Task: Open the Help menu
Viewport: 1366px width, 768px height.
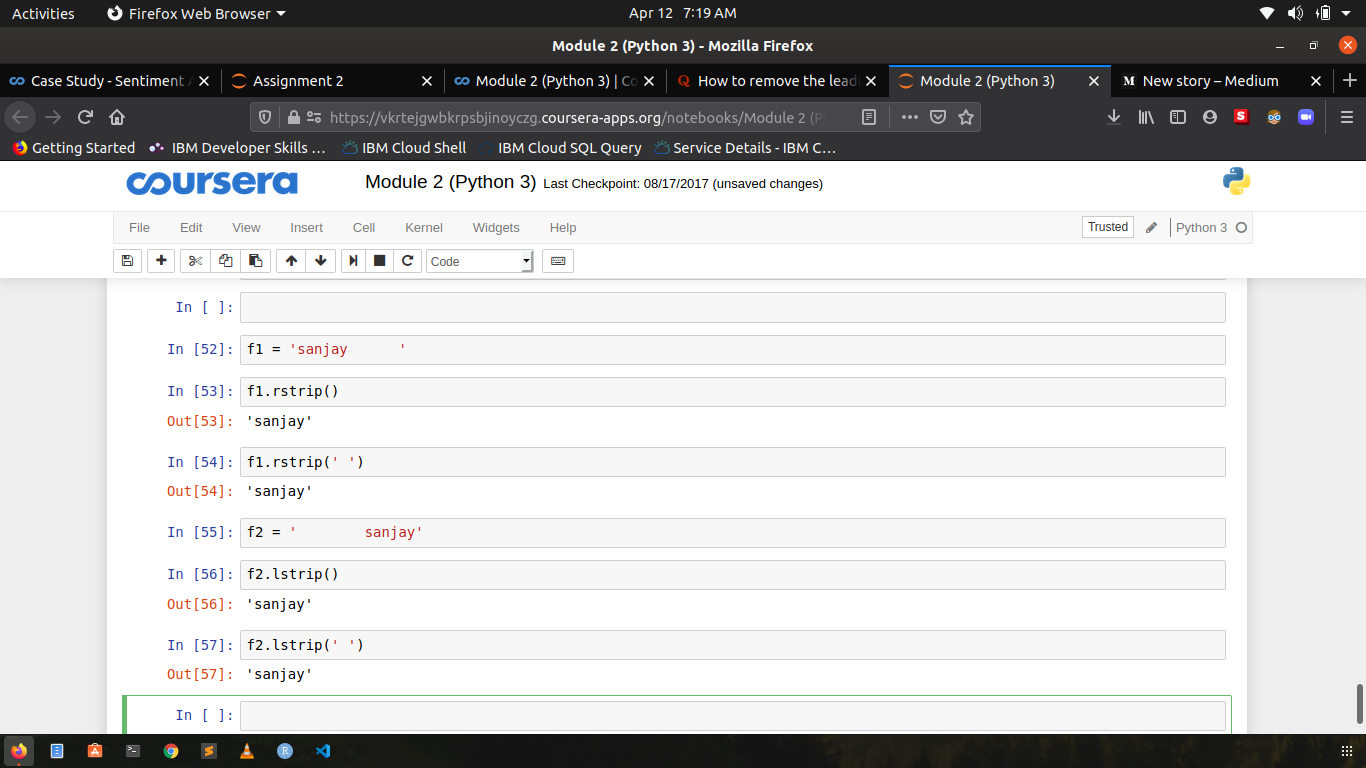Action: coord(563,228)
